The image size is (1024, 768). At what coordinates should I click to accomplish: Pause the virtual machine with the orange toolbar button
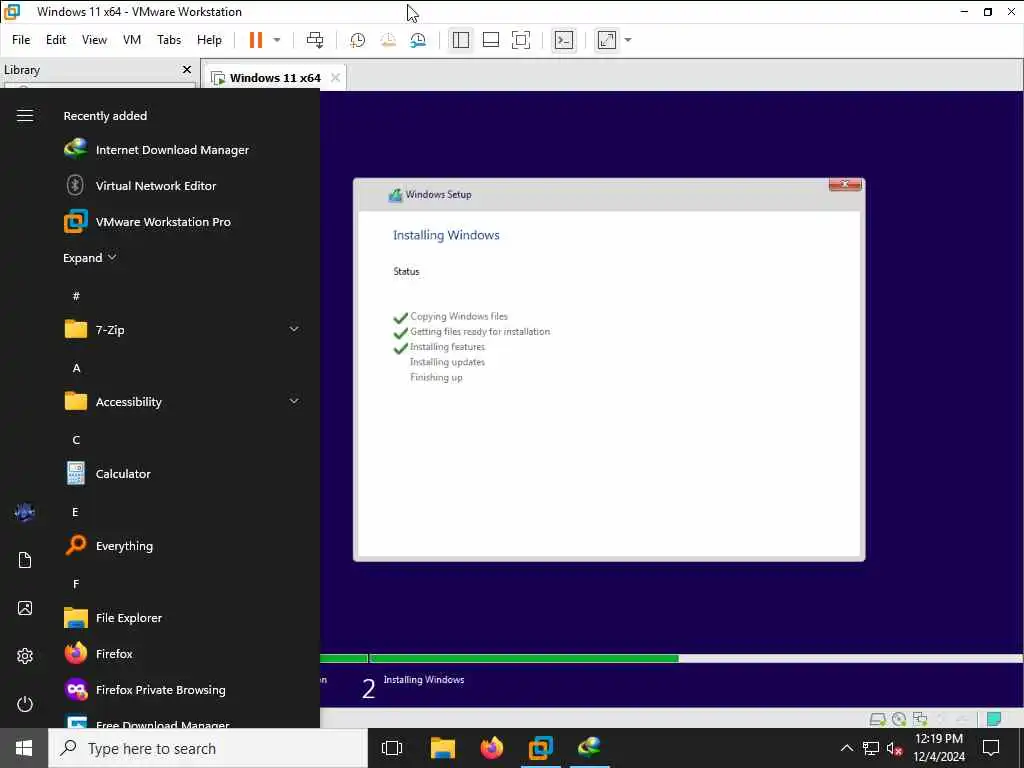click(x=256, y=40)
